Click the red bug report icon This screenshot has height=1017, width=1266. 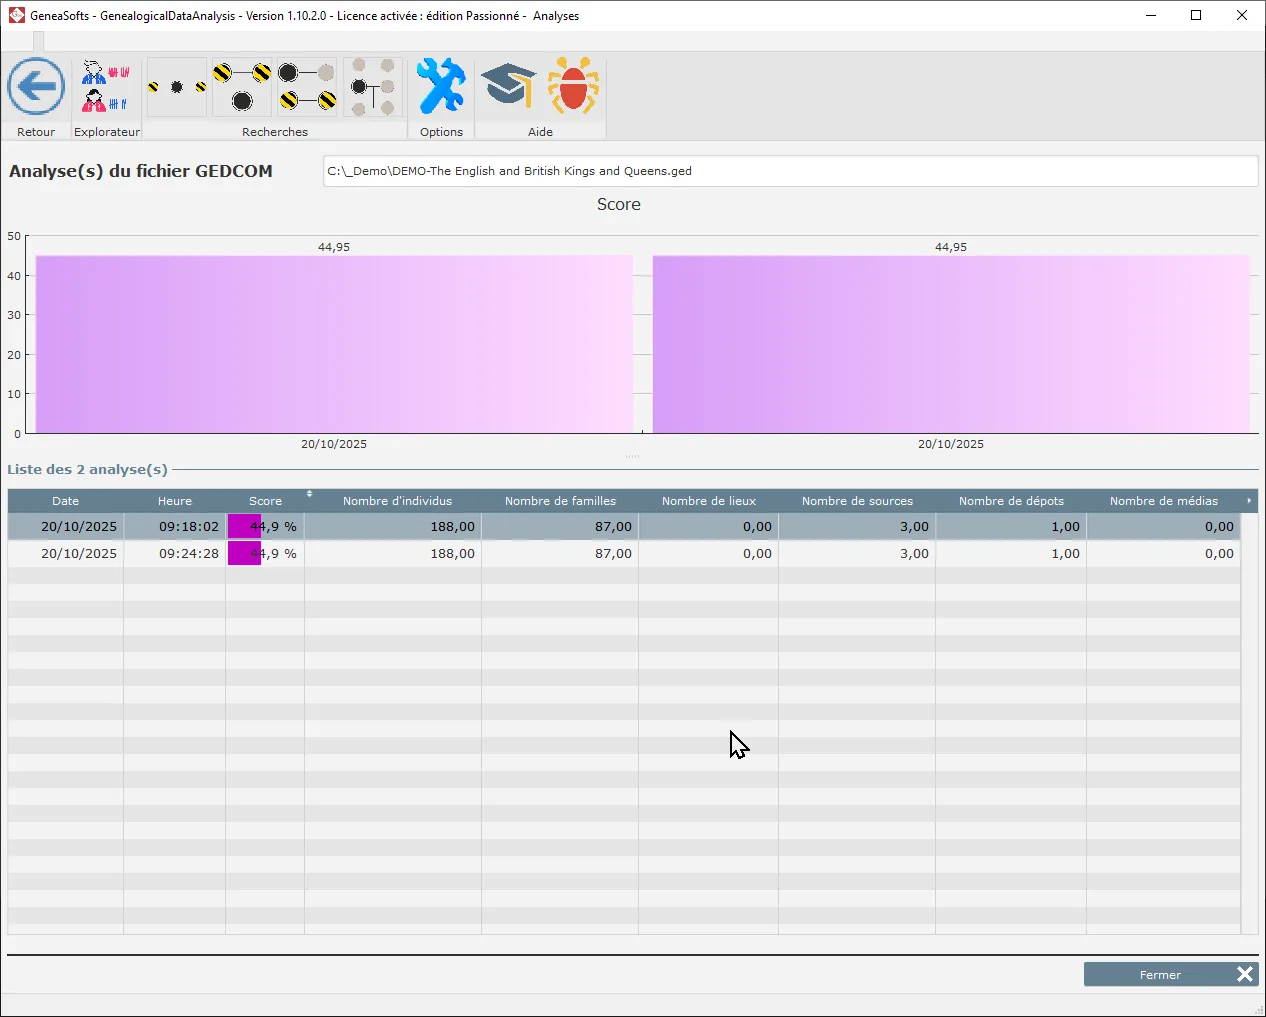tap(573, 87)
